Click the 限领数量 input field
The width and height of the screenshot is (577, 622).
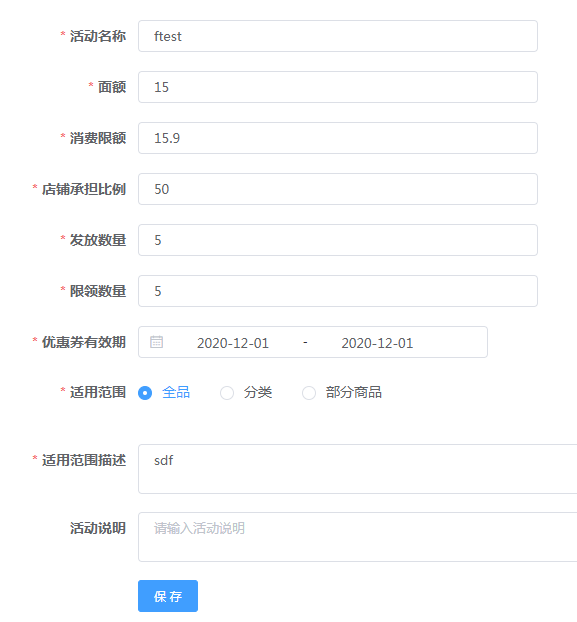pos(338,291)
